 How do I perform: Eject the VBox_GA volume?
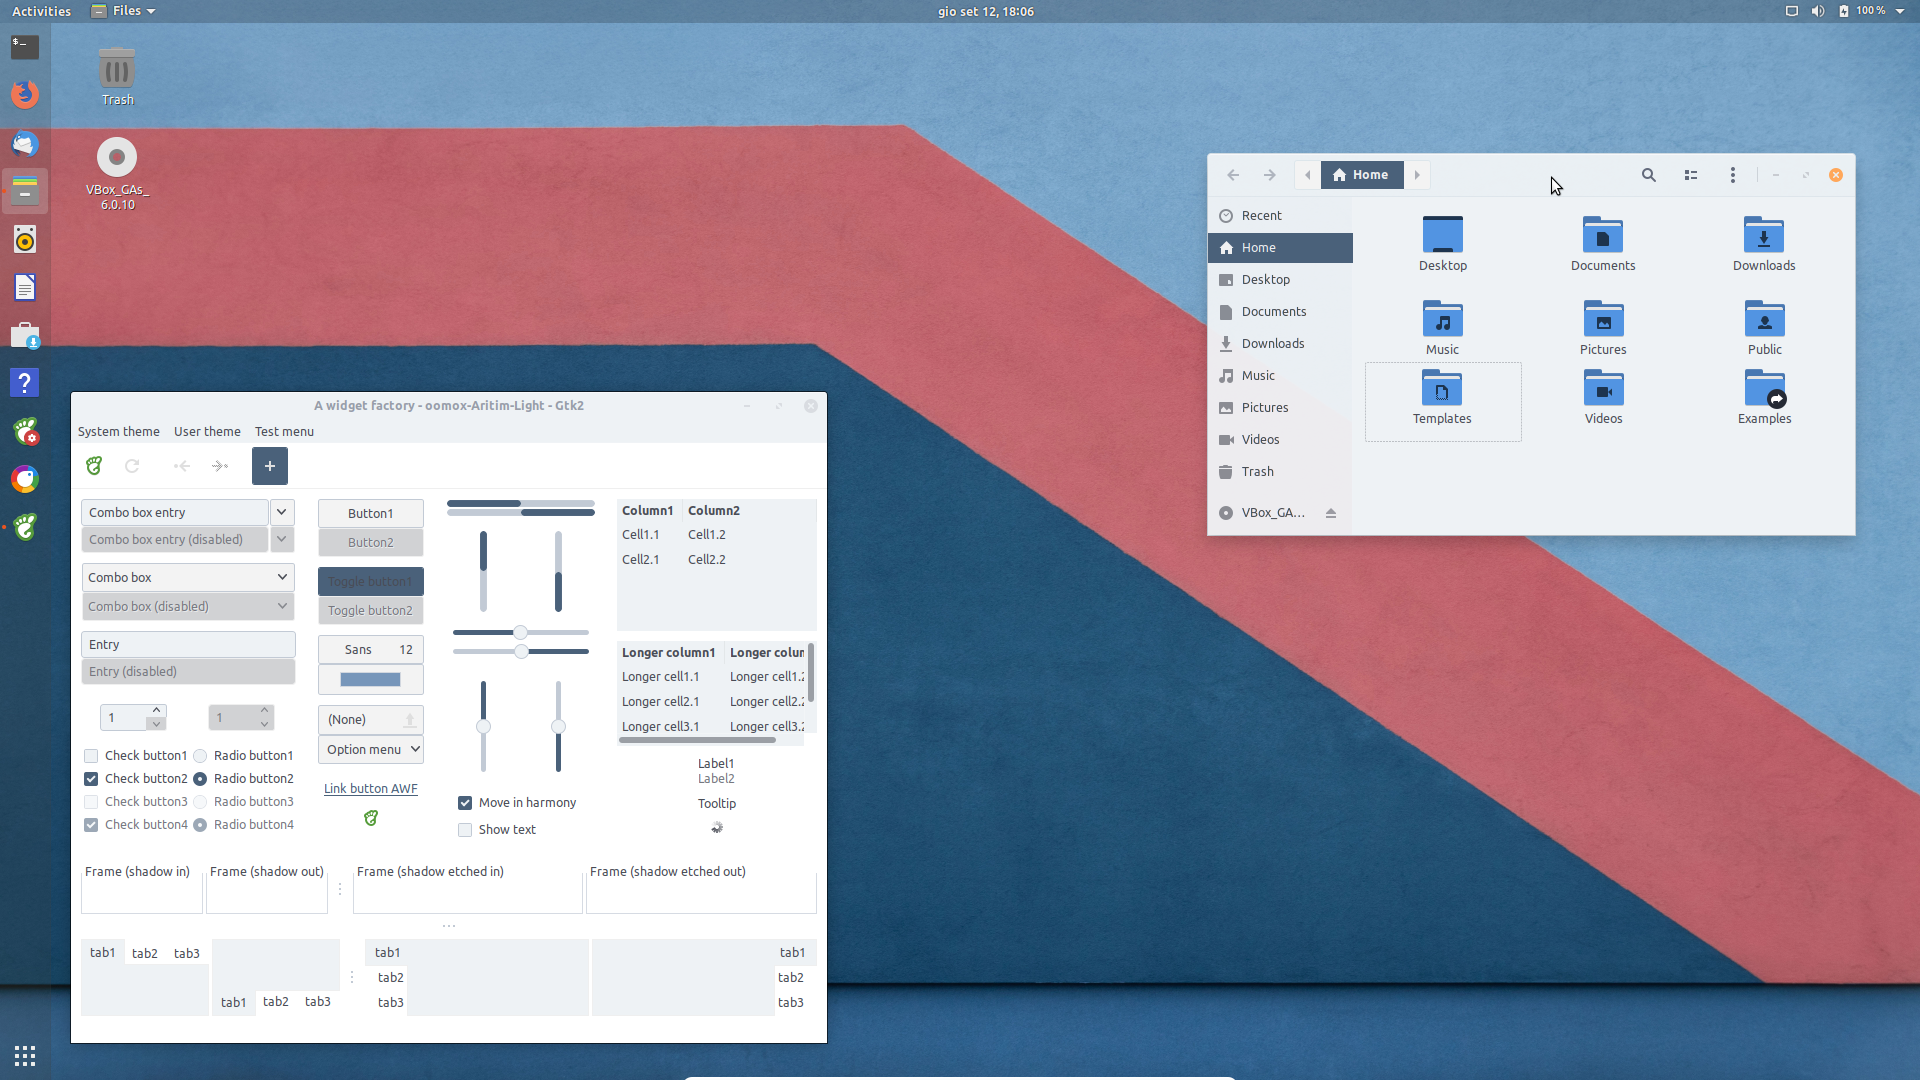tap(1331, 513)
